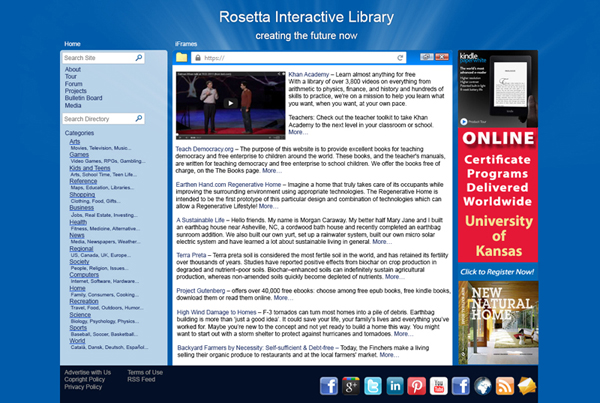This screenshot has height=403, width=600.
Task: Click the magnifier icon in Search Site box
Action: point(139,57)
